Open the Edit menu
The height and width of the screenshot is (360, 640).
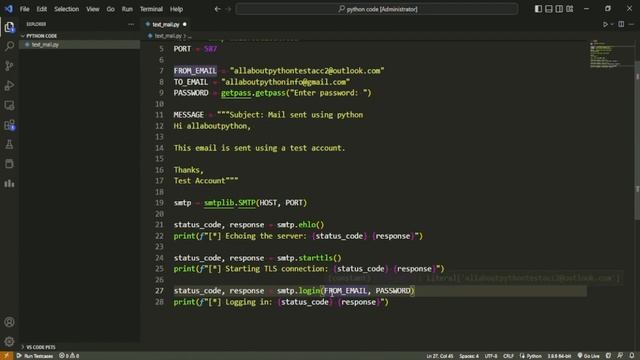[42, 9]
